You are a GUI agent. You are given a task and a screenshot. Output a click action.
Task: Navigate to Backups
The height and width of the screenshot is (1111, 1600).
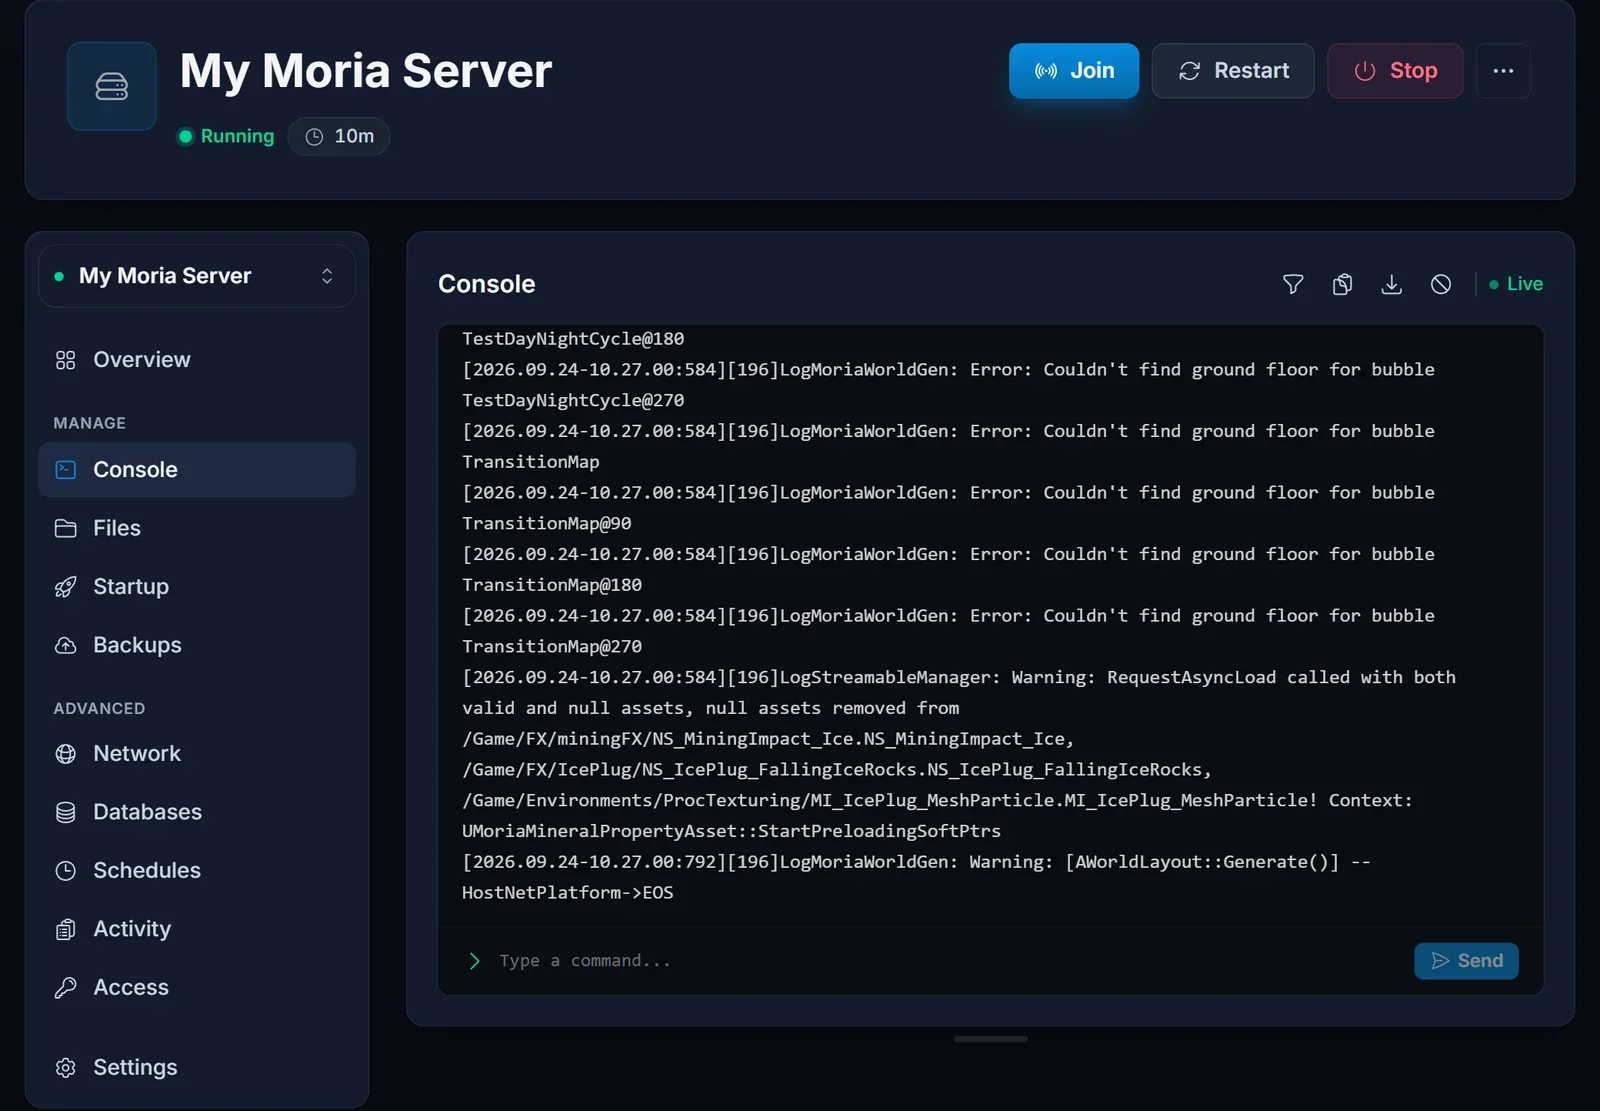197,645
